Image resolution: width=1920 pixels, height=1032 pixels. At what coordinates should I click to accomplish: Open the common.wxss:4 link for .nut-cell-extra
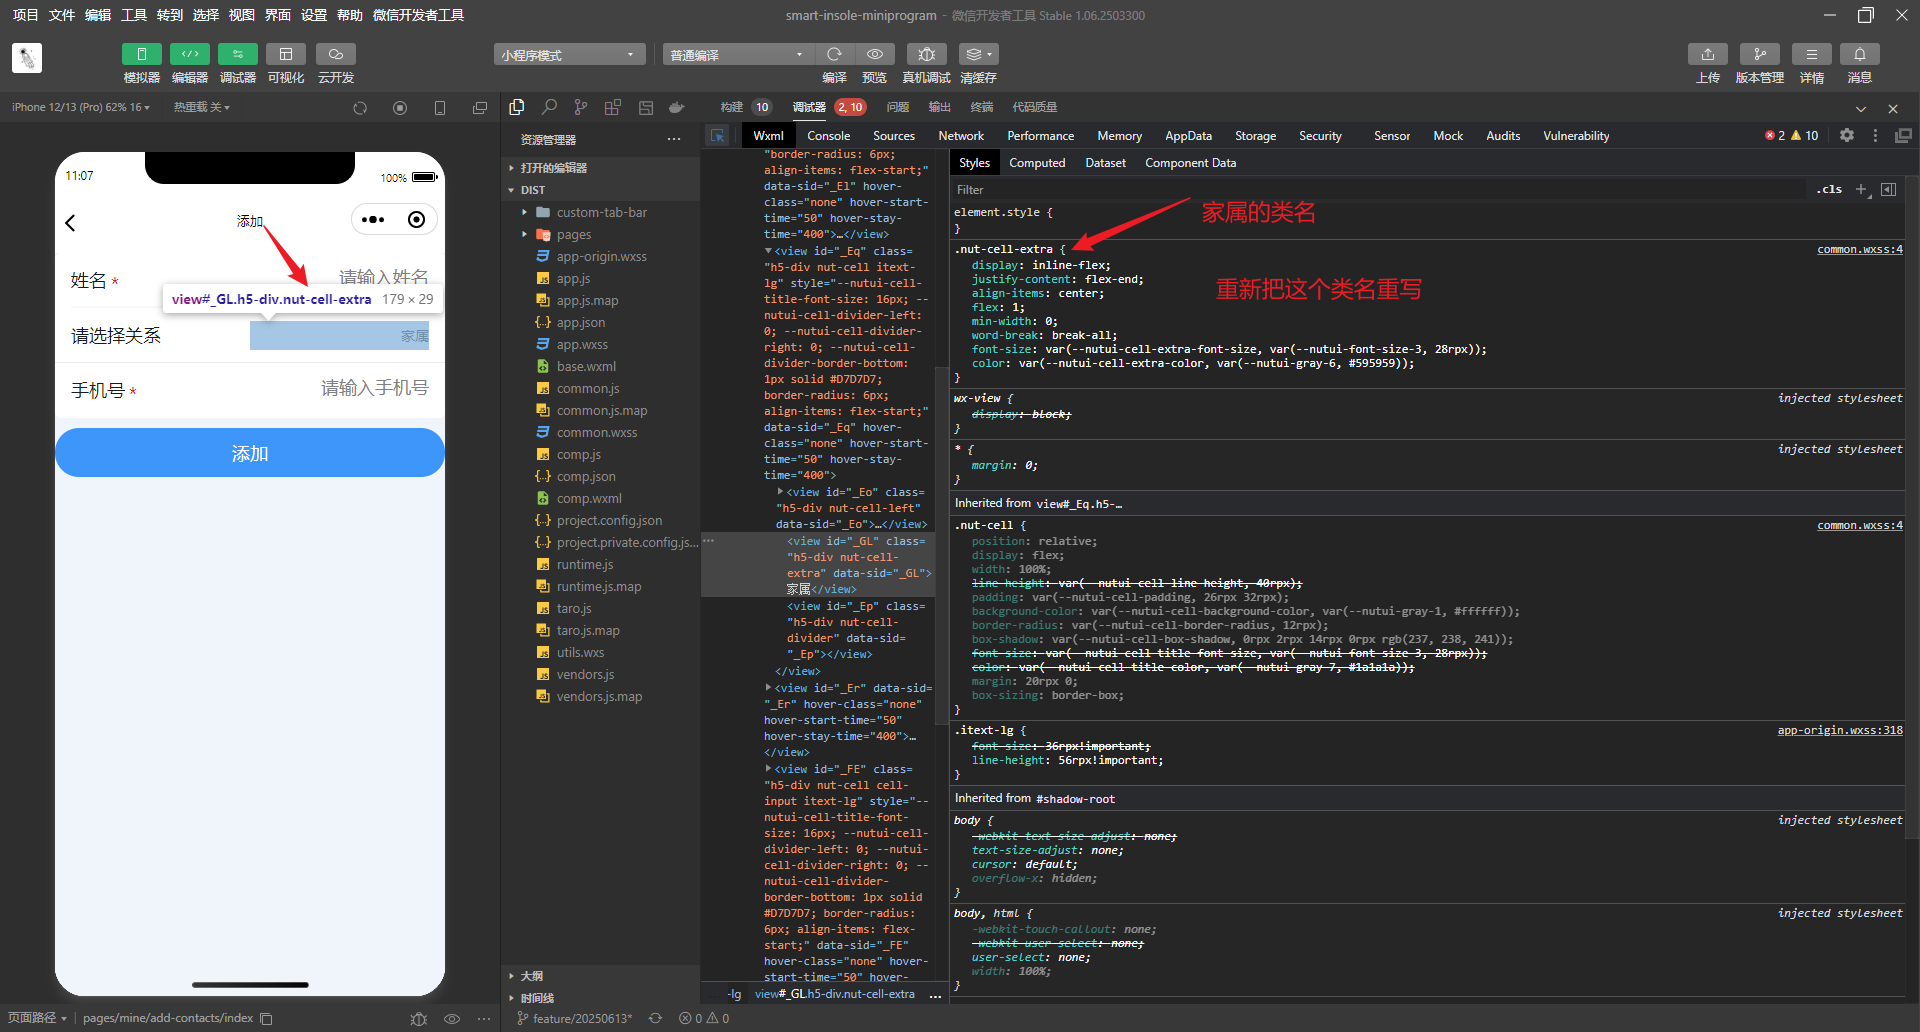[1860, 249]
